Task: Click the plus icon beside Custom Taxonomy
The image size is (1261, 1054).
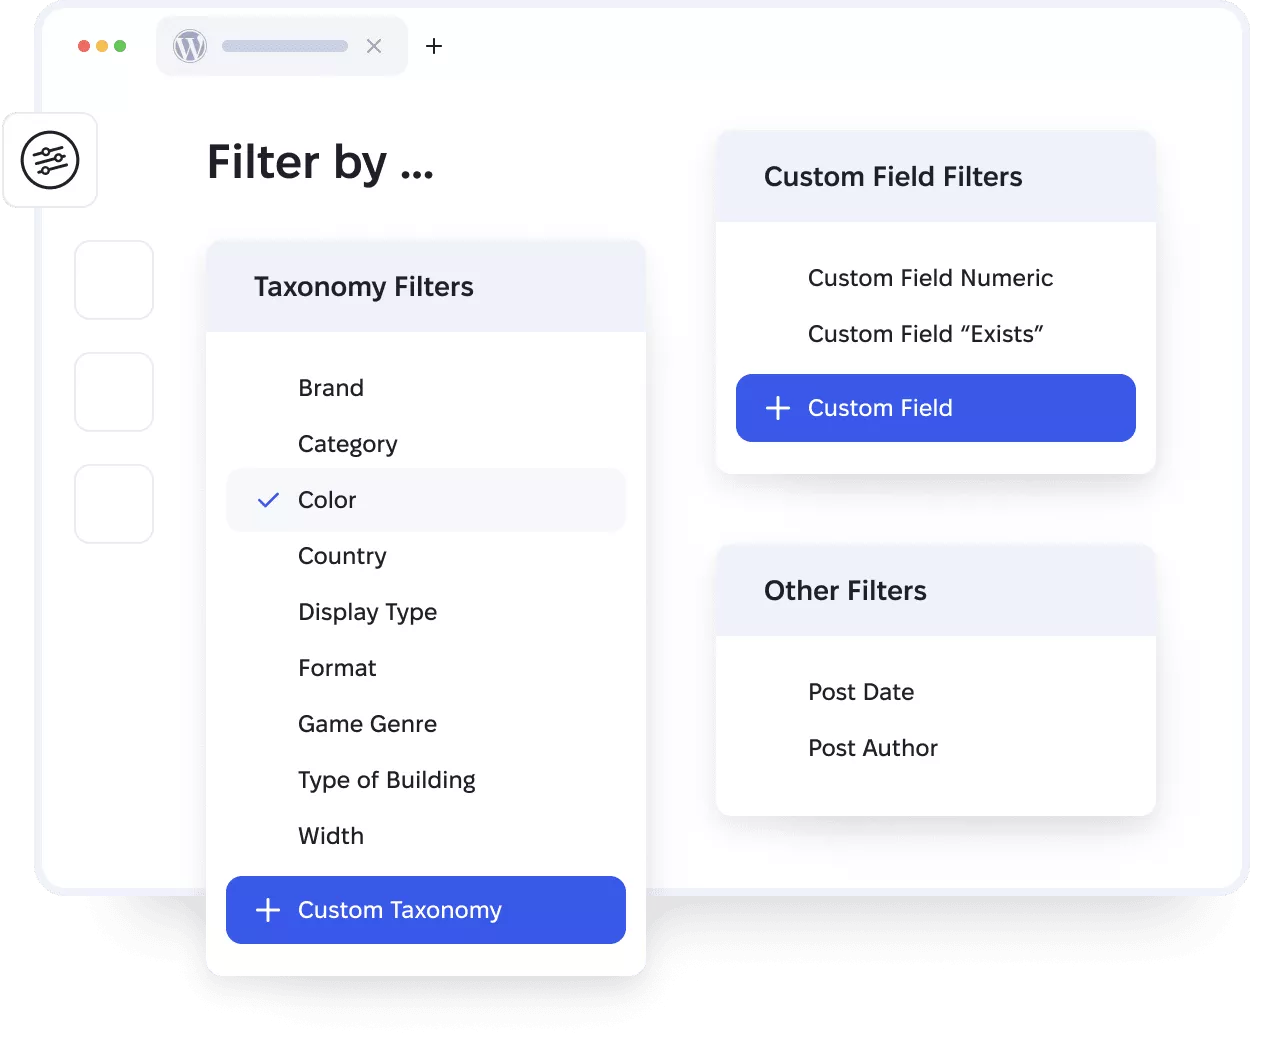Action: (268, 910)
